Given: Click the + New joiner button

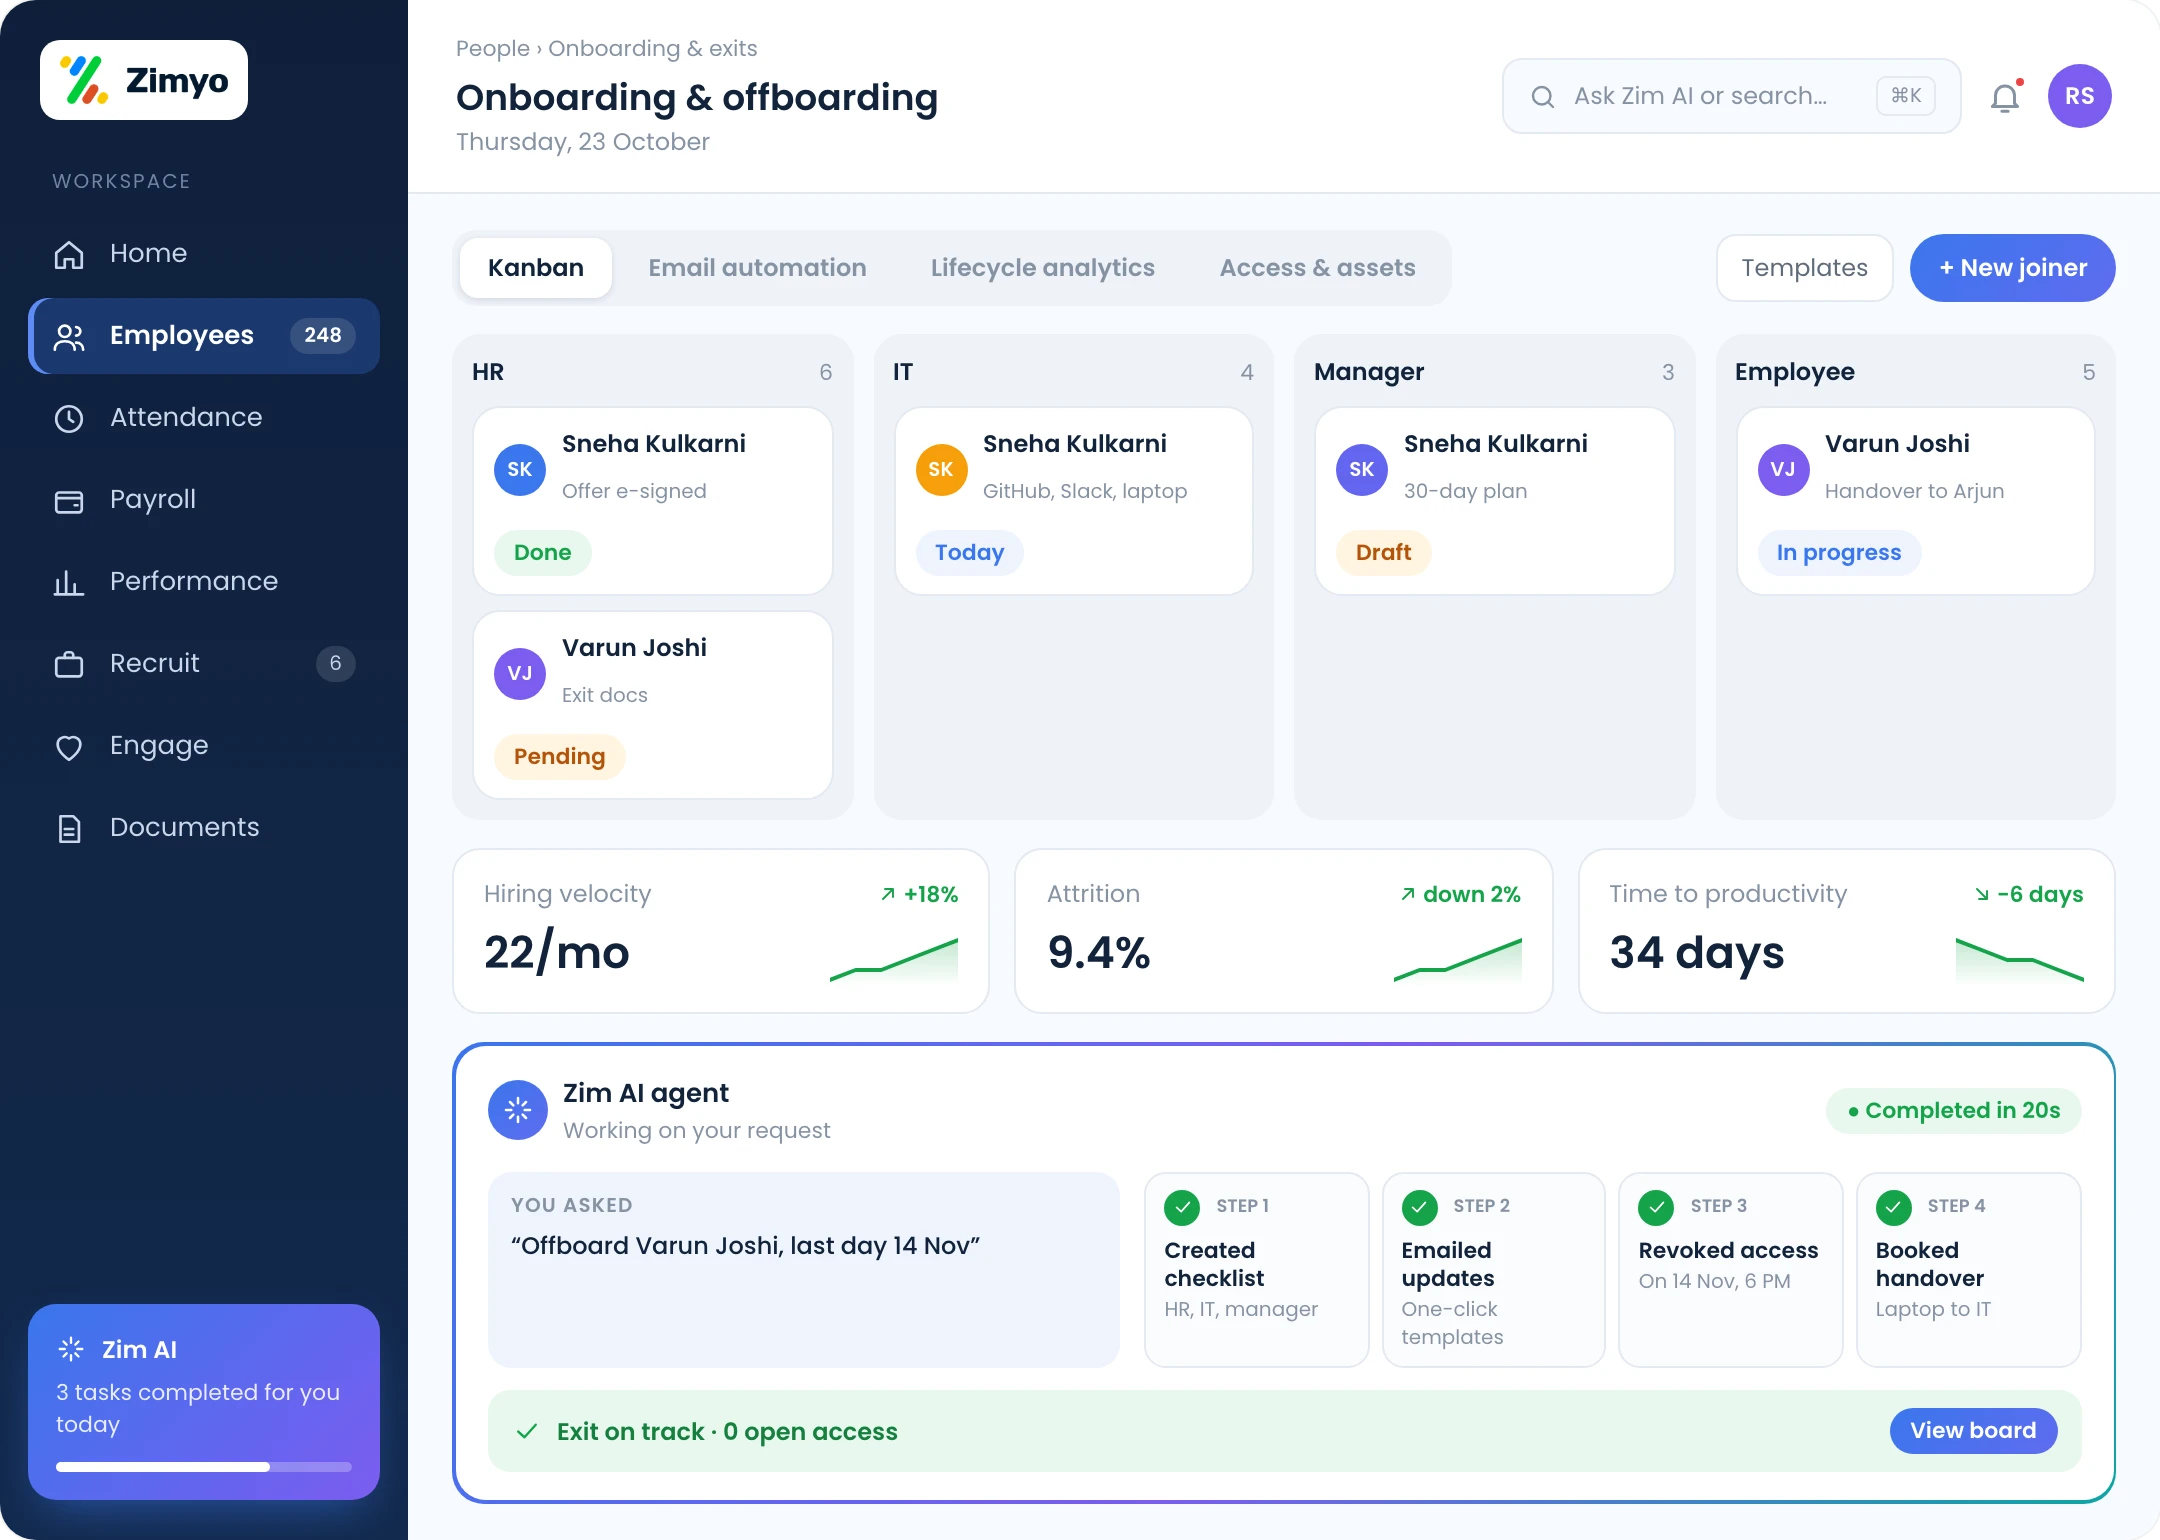Looking at the screenshot, I should tap(2012, 268).
